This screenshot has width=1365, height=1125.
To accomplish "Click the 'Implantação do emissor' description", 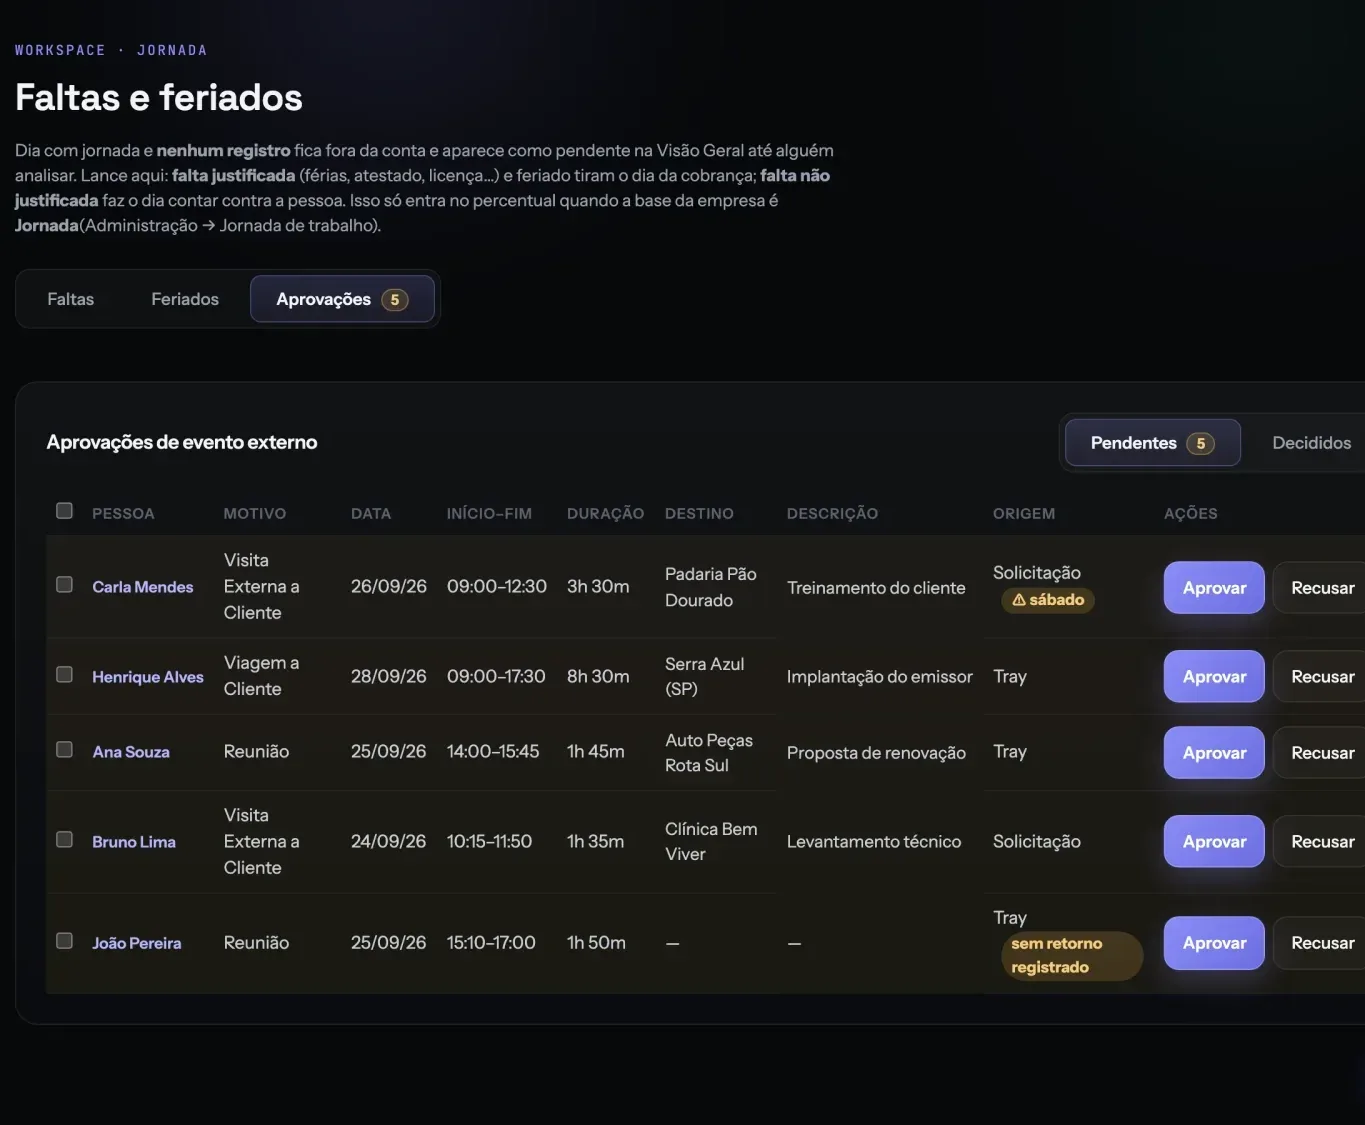I will [880, 677].
